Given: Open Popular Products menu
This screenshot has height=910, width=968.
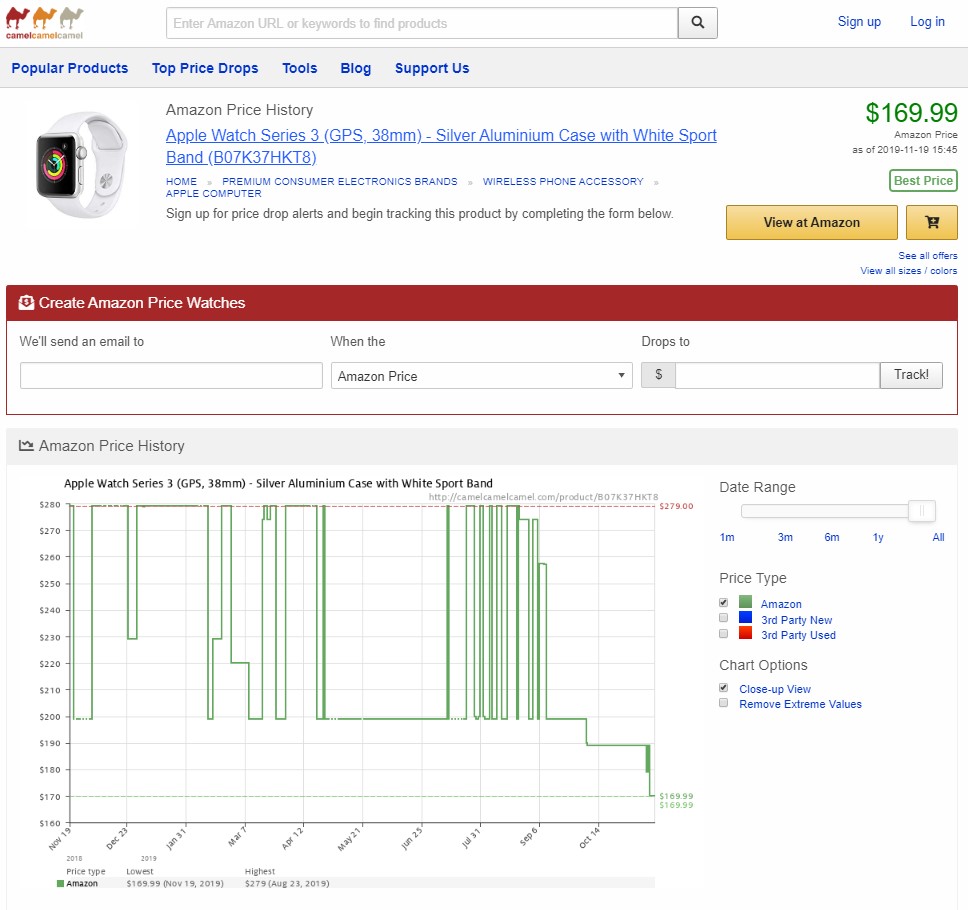Looking at the screenshot, I should pyautogui.click(x=70, y=68).
